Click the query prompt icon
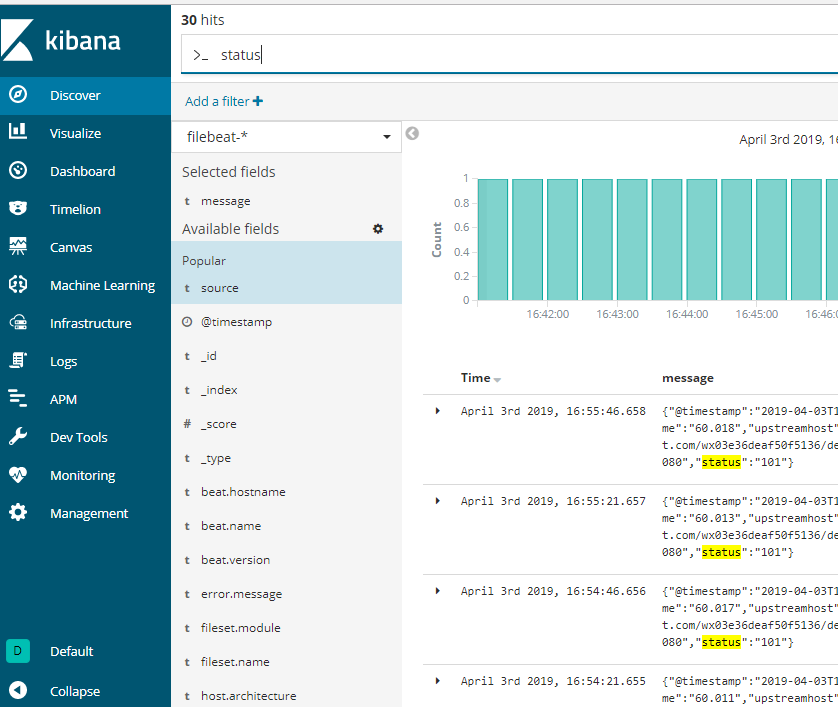The image size is (838, 707). pyautogui.click(x=200, y=55)
